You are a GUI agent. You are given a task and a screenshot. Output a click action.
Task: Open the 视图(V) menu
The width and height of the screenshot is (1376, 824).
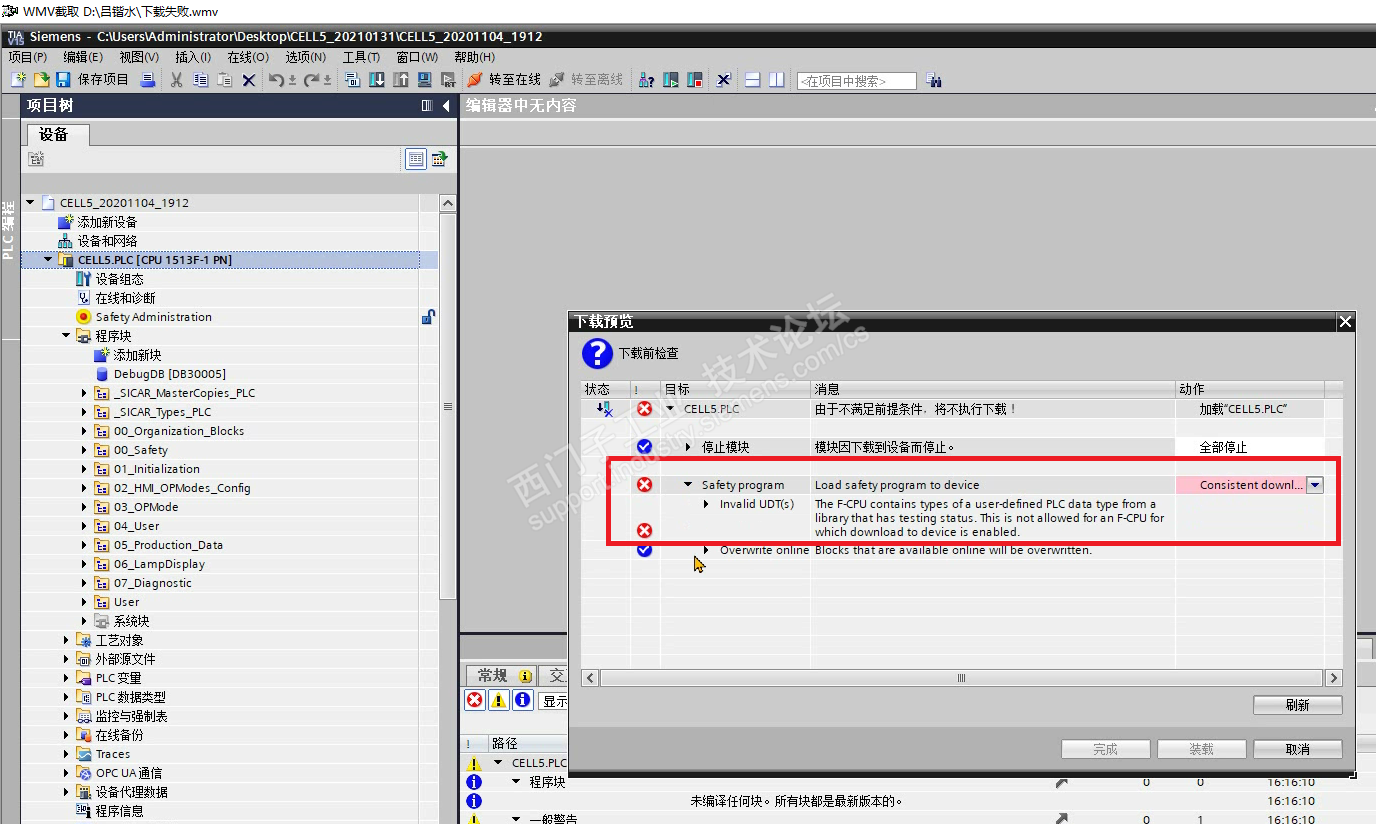[138, 57]
